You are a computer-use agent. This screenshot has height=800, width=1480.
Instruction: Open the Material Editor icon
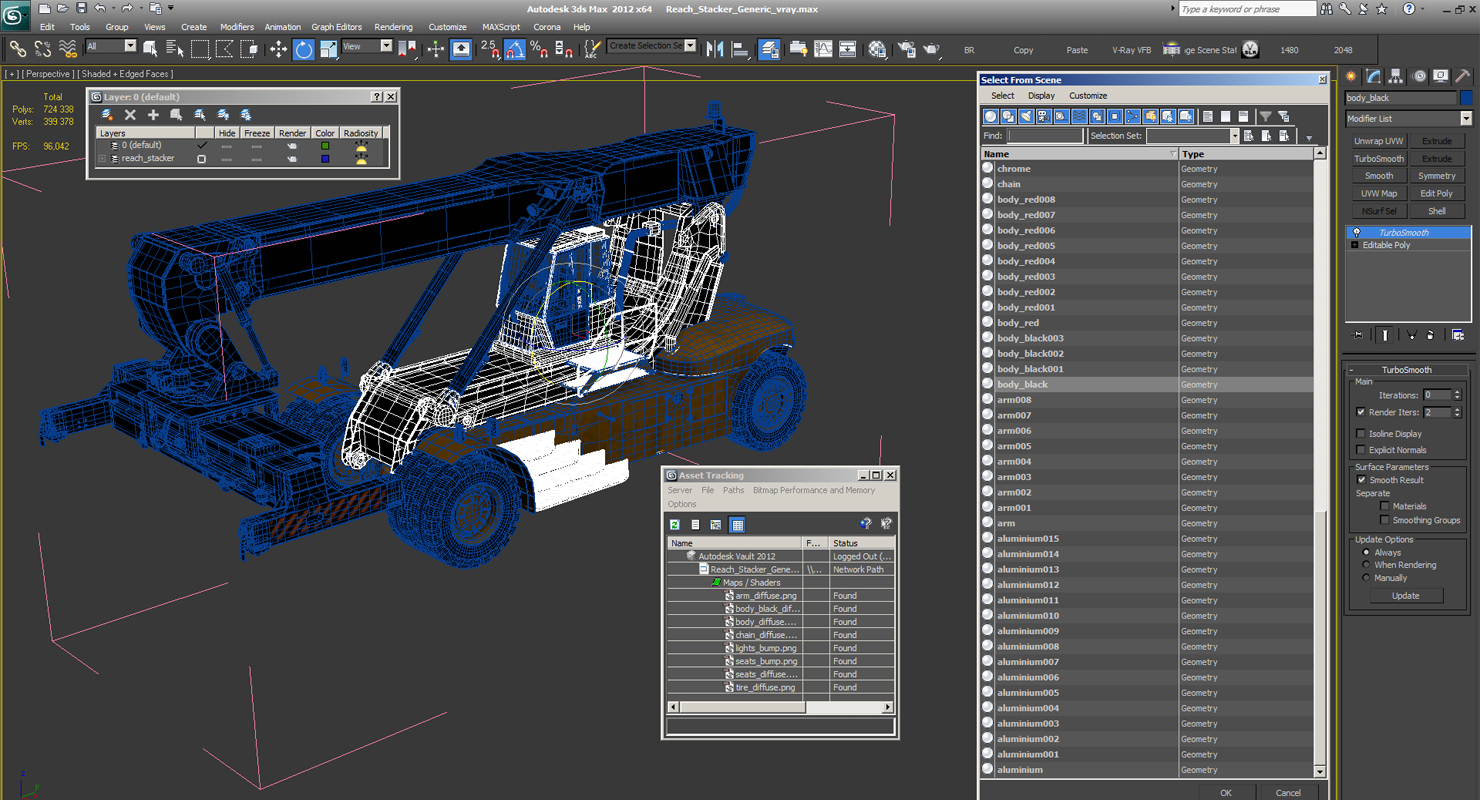tap(877, 48)
